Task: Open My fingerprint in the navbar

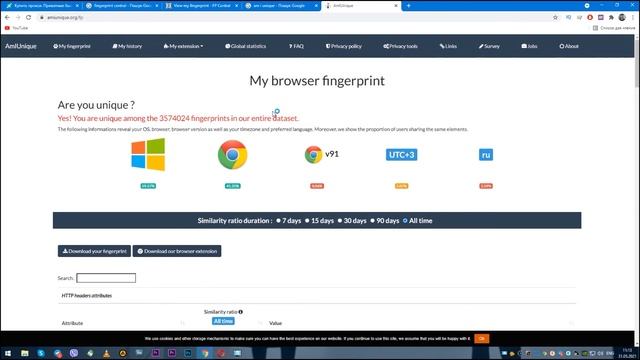Action: click(x=72, y=46)
